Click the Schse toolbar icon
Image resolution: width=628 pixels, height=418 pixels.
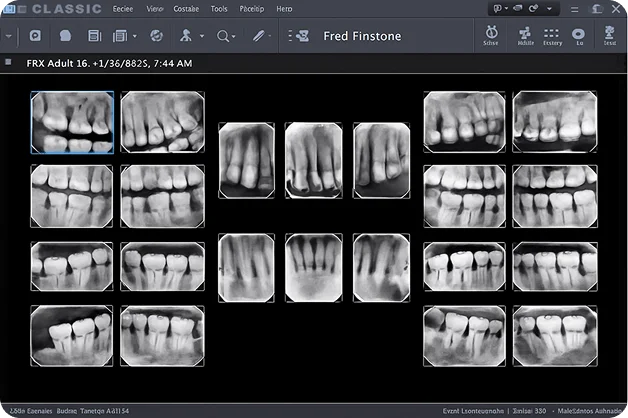(x=491, y=36)
